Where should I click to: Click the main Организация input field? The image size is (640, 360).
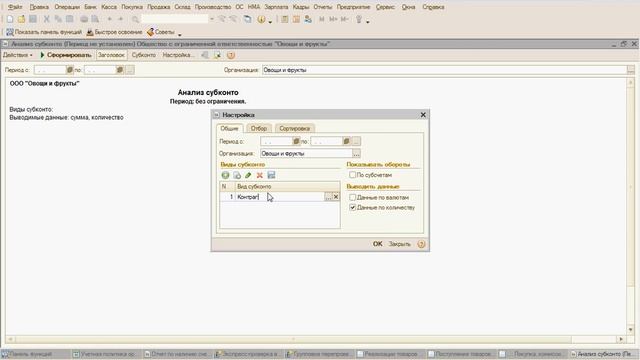pyautogui.click(x=444, y=70)
